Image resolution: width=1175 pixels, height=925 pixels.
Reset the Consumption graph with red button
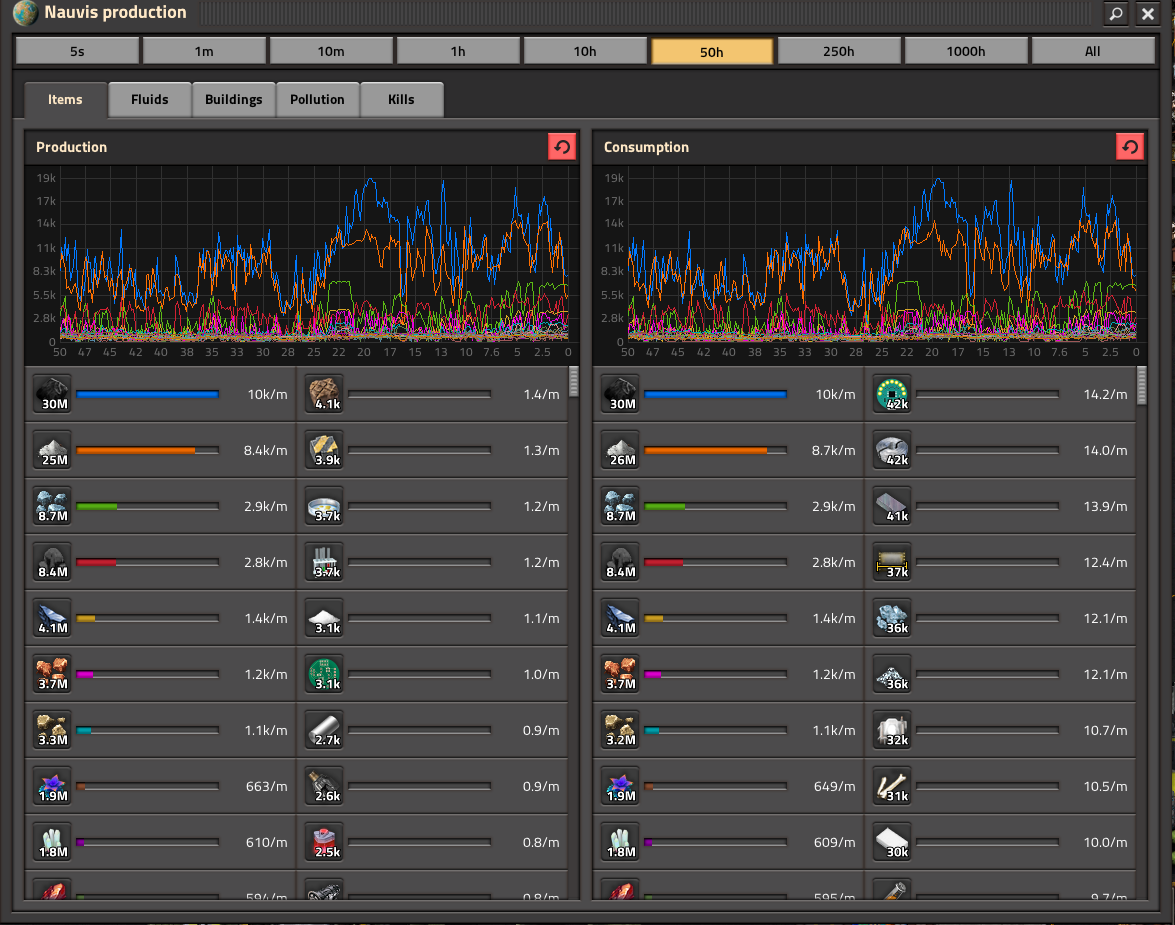click(1130, 147)
